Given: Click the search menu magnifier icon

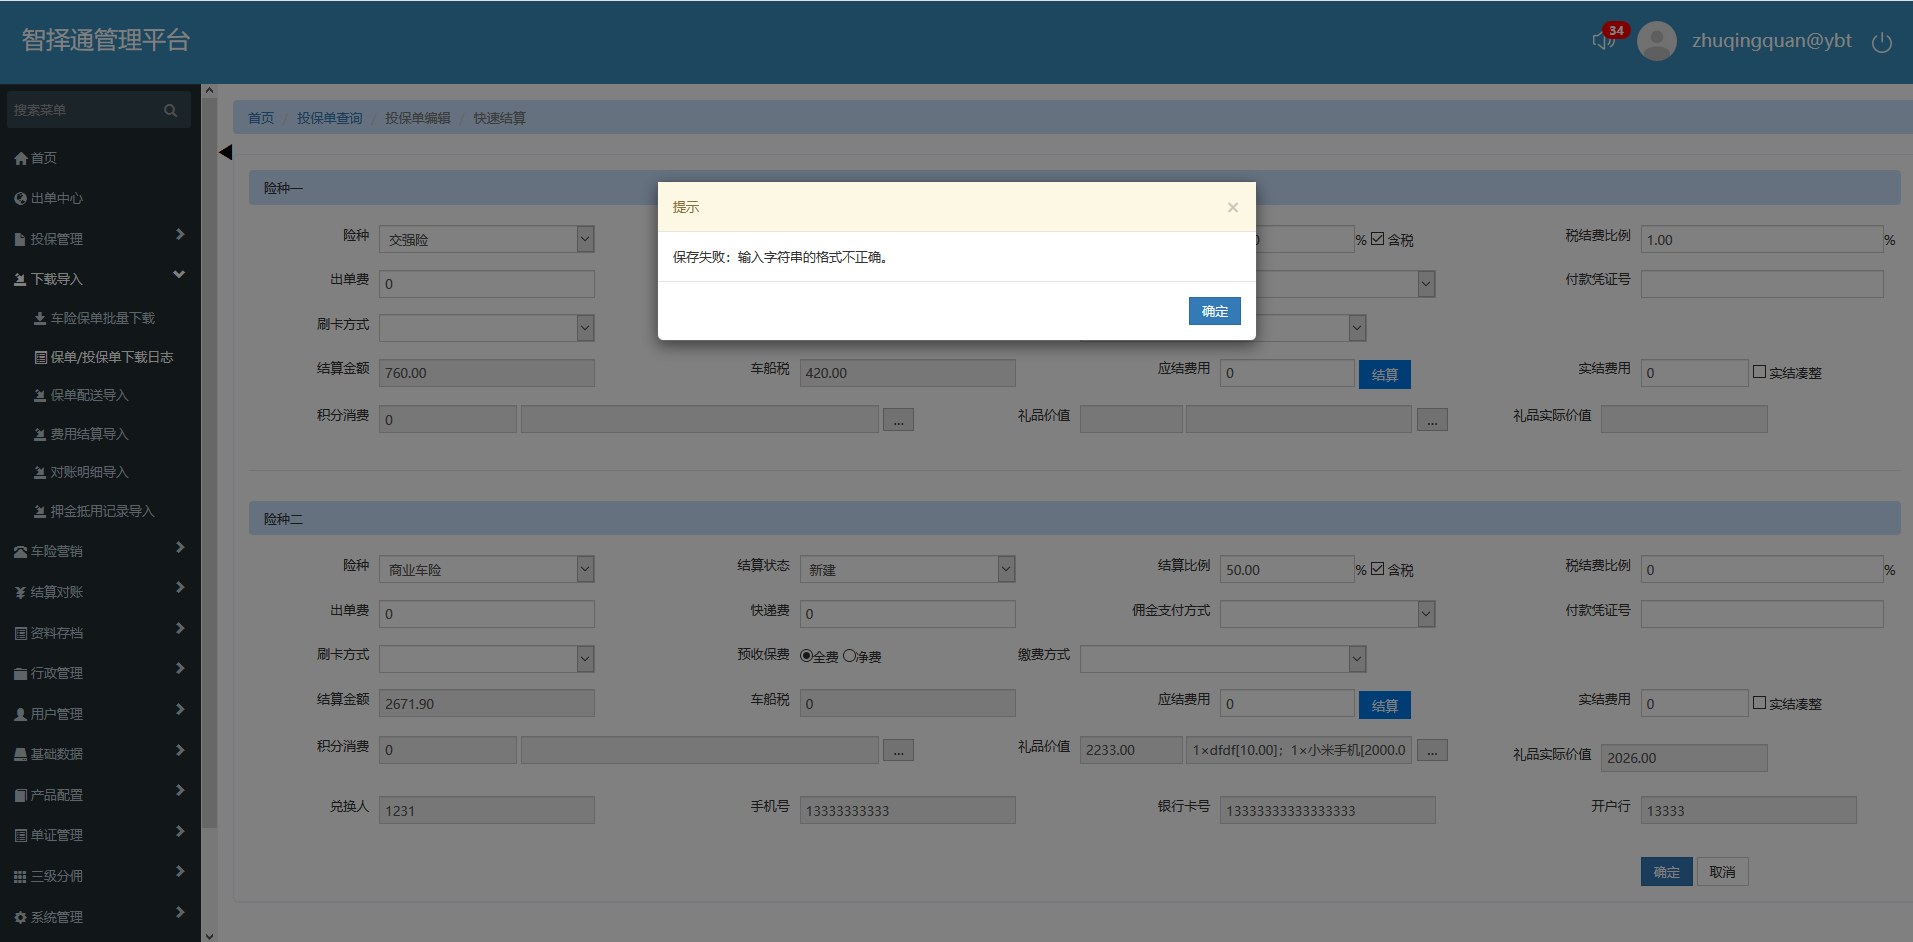Looking at the screenshot, I should (x=171, y=110).
